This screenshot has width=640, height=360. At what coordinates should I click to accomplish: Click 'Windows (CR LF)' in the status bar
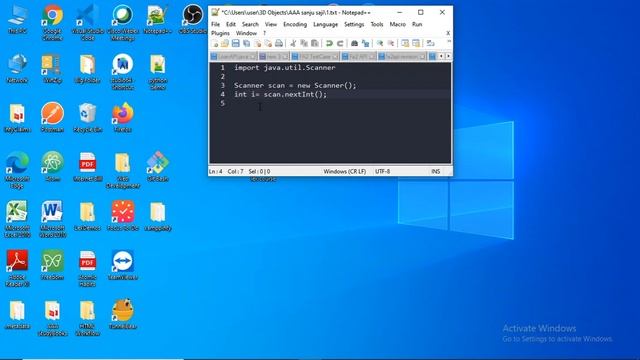click(344, 172)
